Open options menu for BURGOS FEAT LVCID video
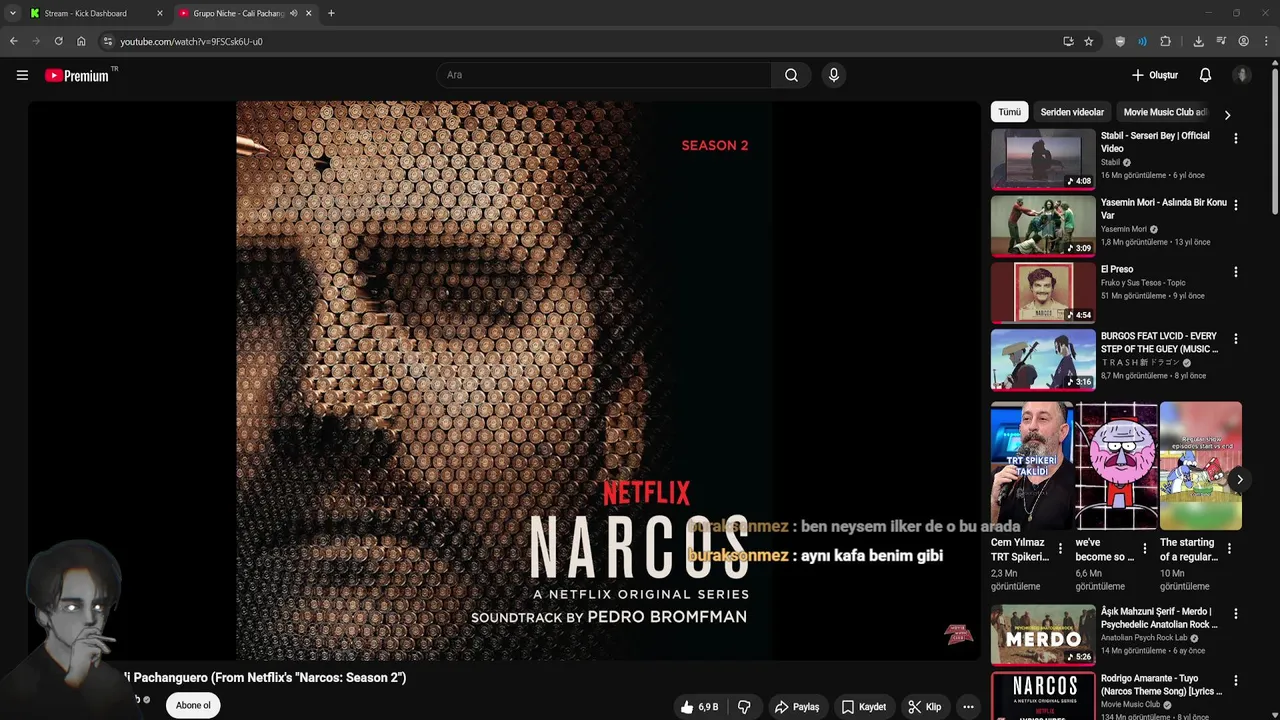Screen dimensions: 1280x720 point(1235,339)
